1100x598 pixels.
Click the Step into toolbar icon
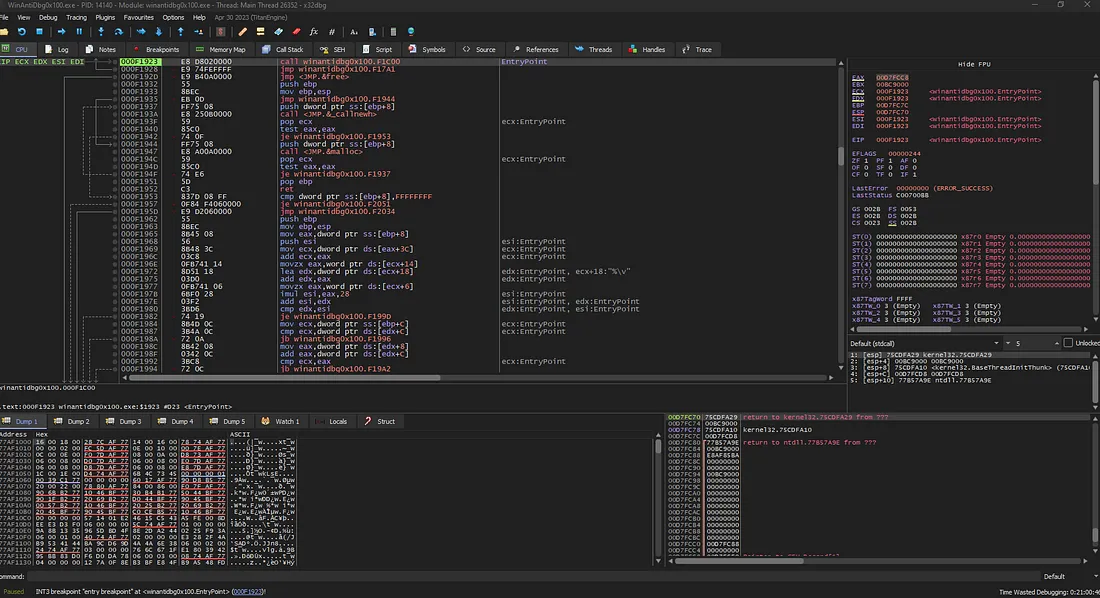tap(102, 32)
